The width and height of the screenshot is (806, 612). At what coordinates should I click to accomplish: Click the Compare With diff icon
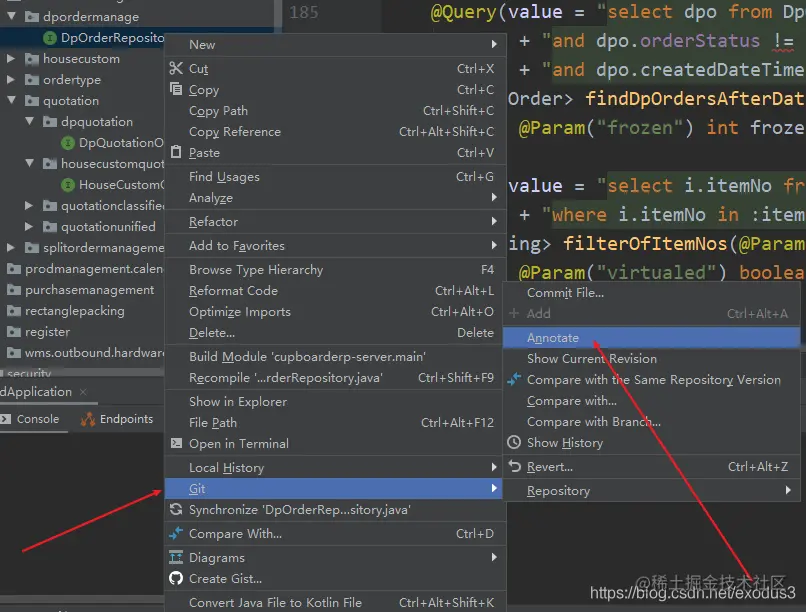tap(176, 533)
